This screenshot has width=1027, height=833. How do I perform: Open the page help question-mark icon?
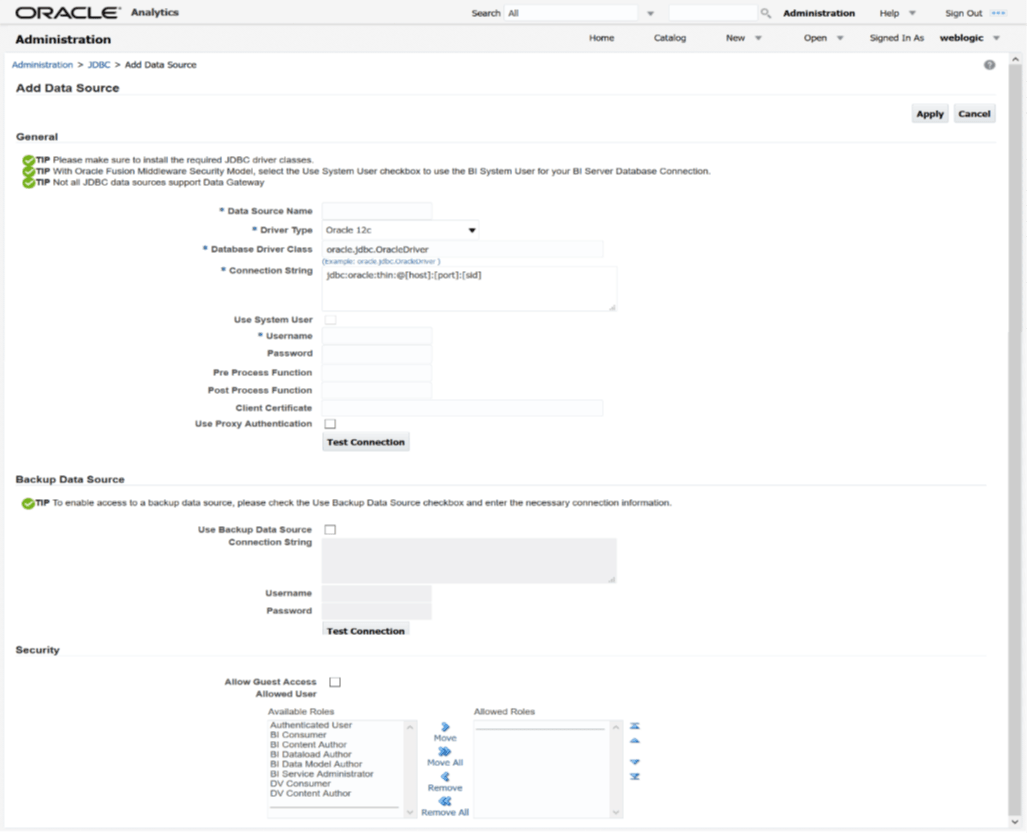click(989, 65)
